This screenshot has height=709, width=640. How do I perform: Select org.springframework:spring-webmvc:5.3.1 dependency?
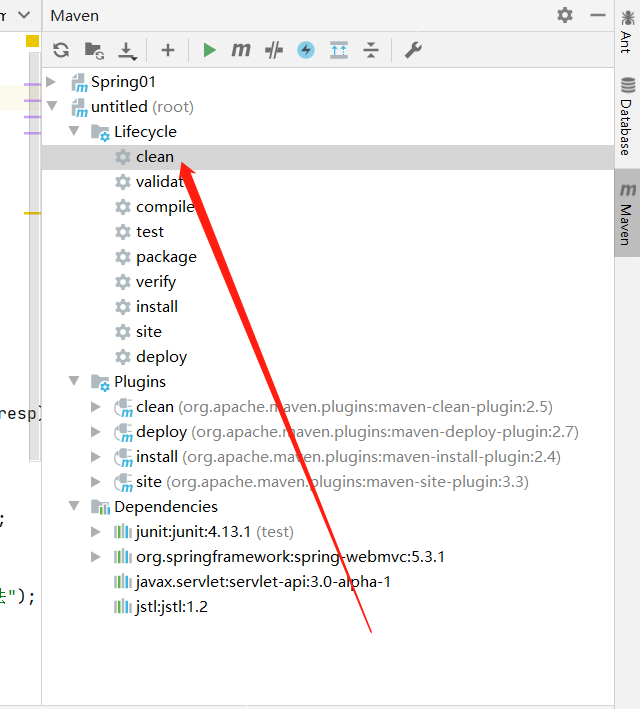(290, 557)
